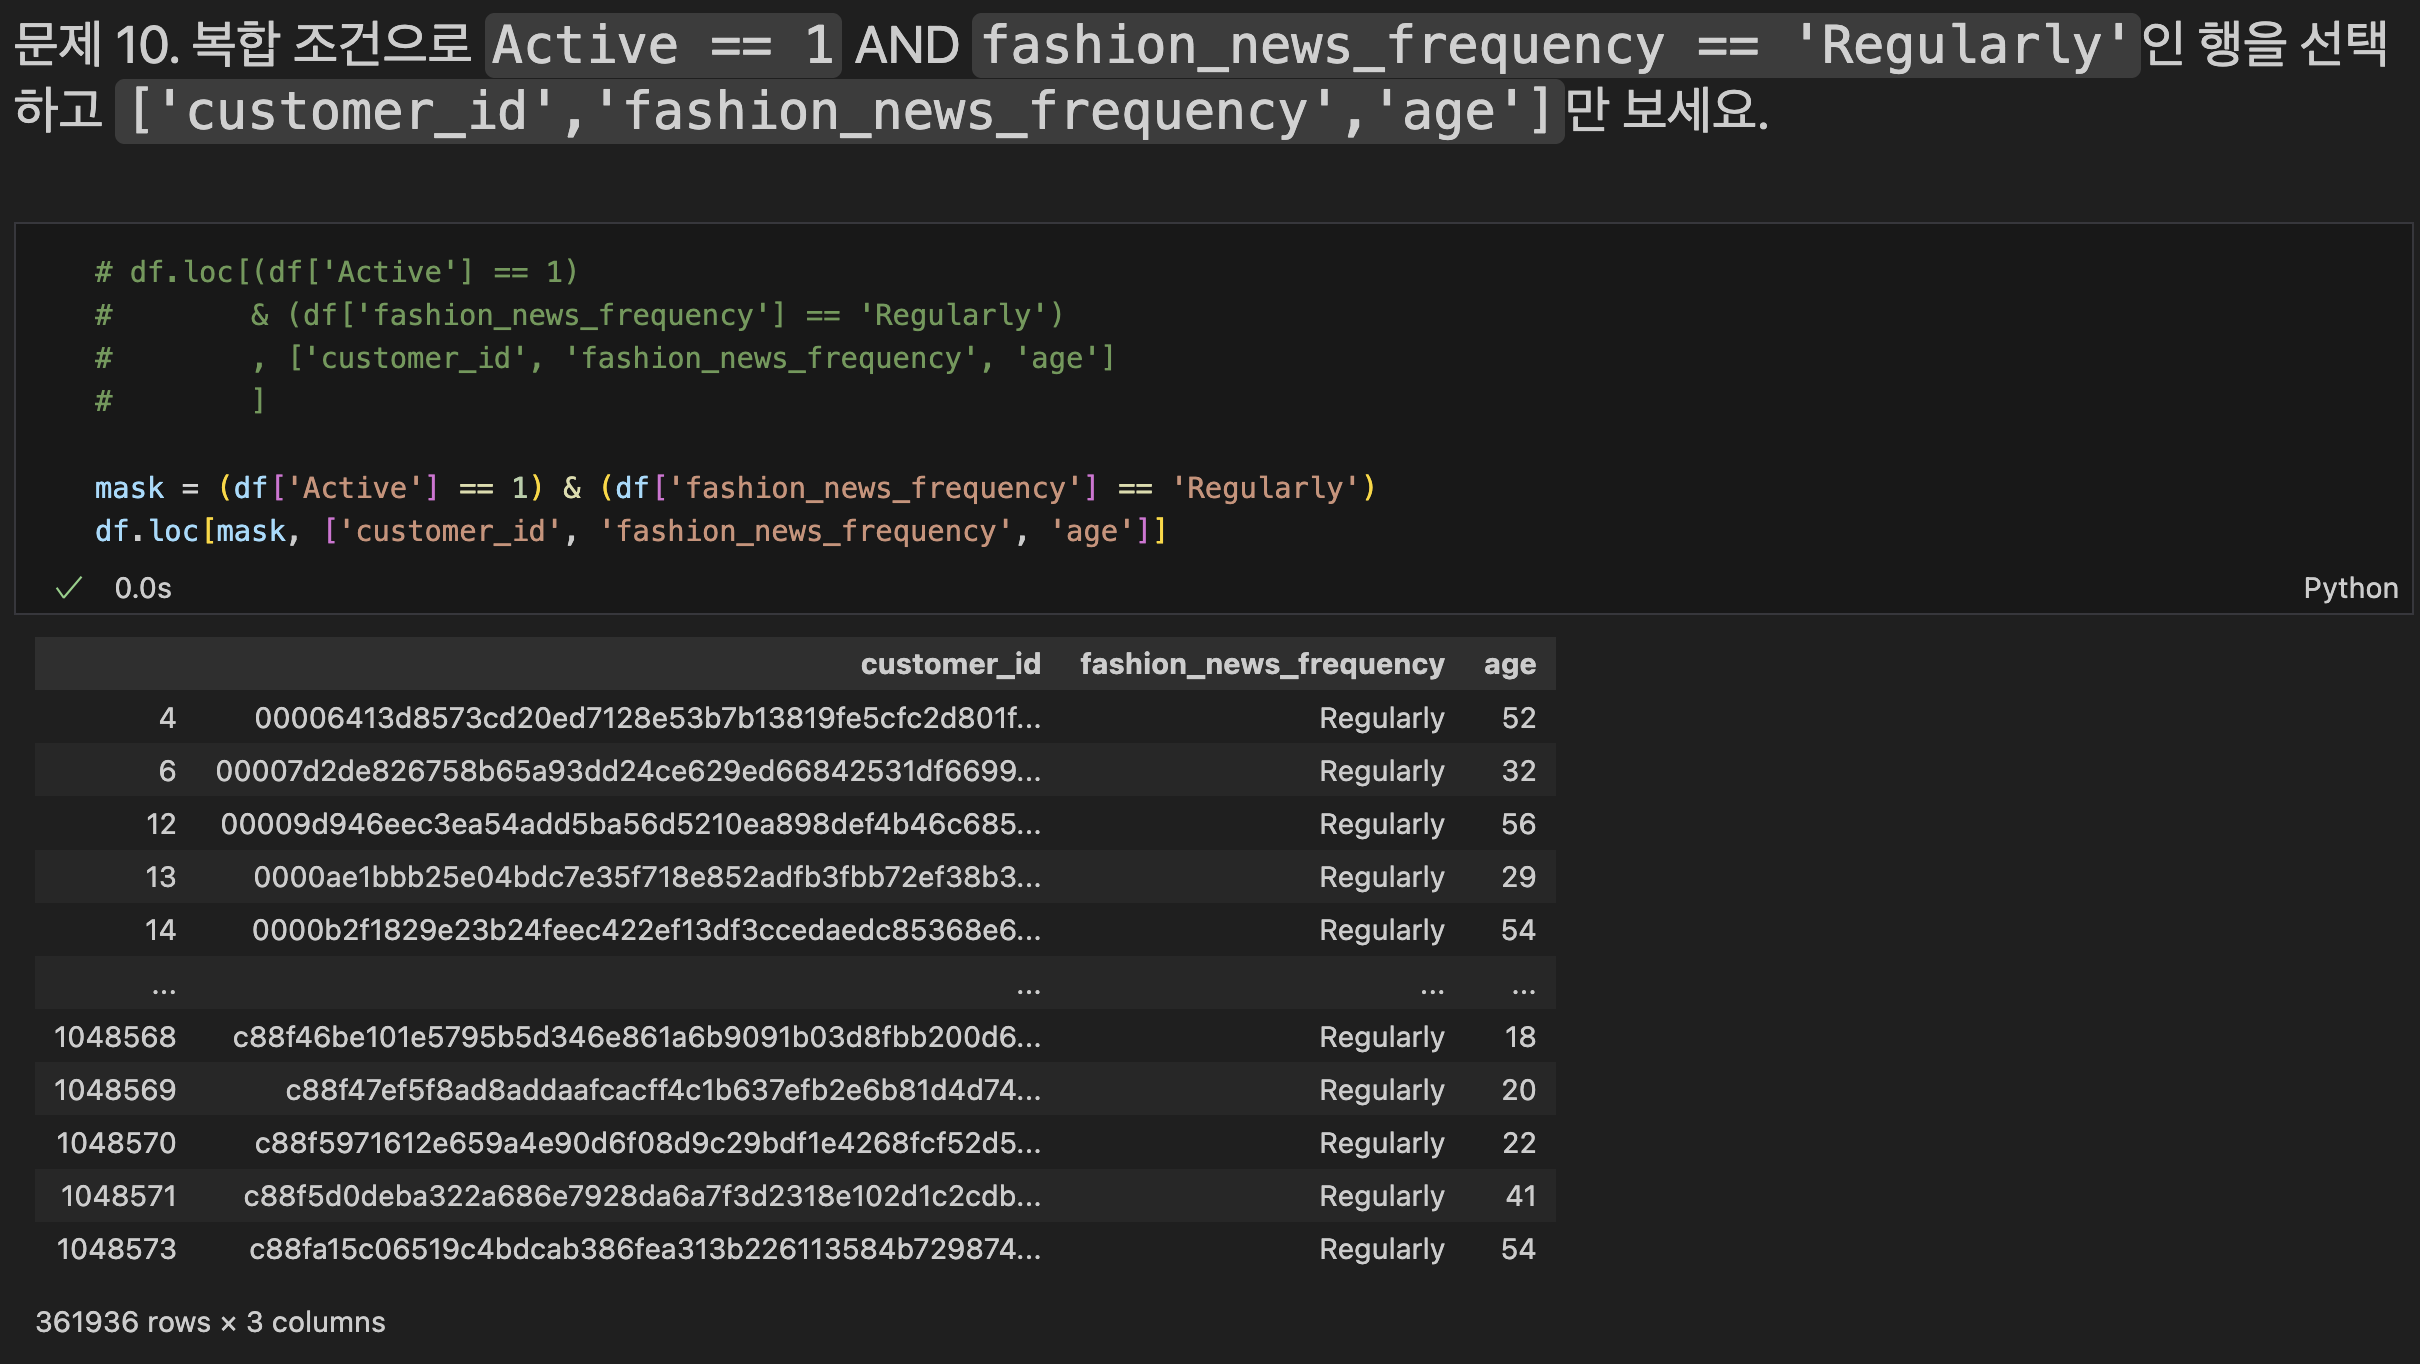Click customer ID starting with c88fa15c

coord(645,1249)
